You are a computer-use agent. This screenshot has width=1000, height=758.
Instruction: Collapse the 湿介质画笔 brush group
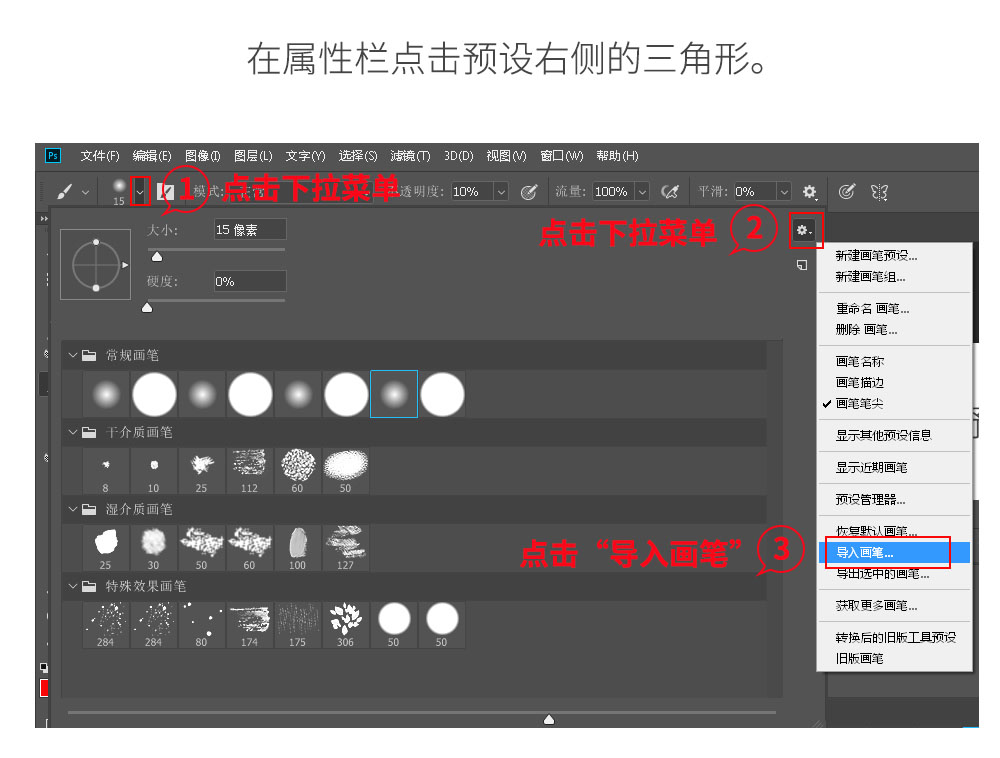pos(73,509)
